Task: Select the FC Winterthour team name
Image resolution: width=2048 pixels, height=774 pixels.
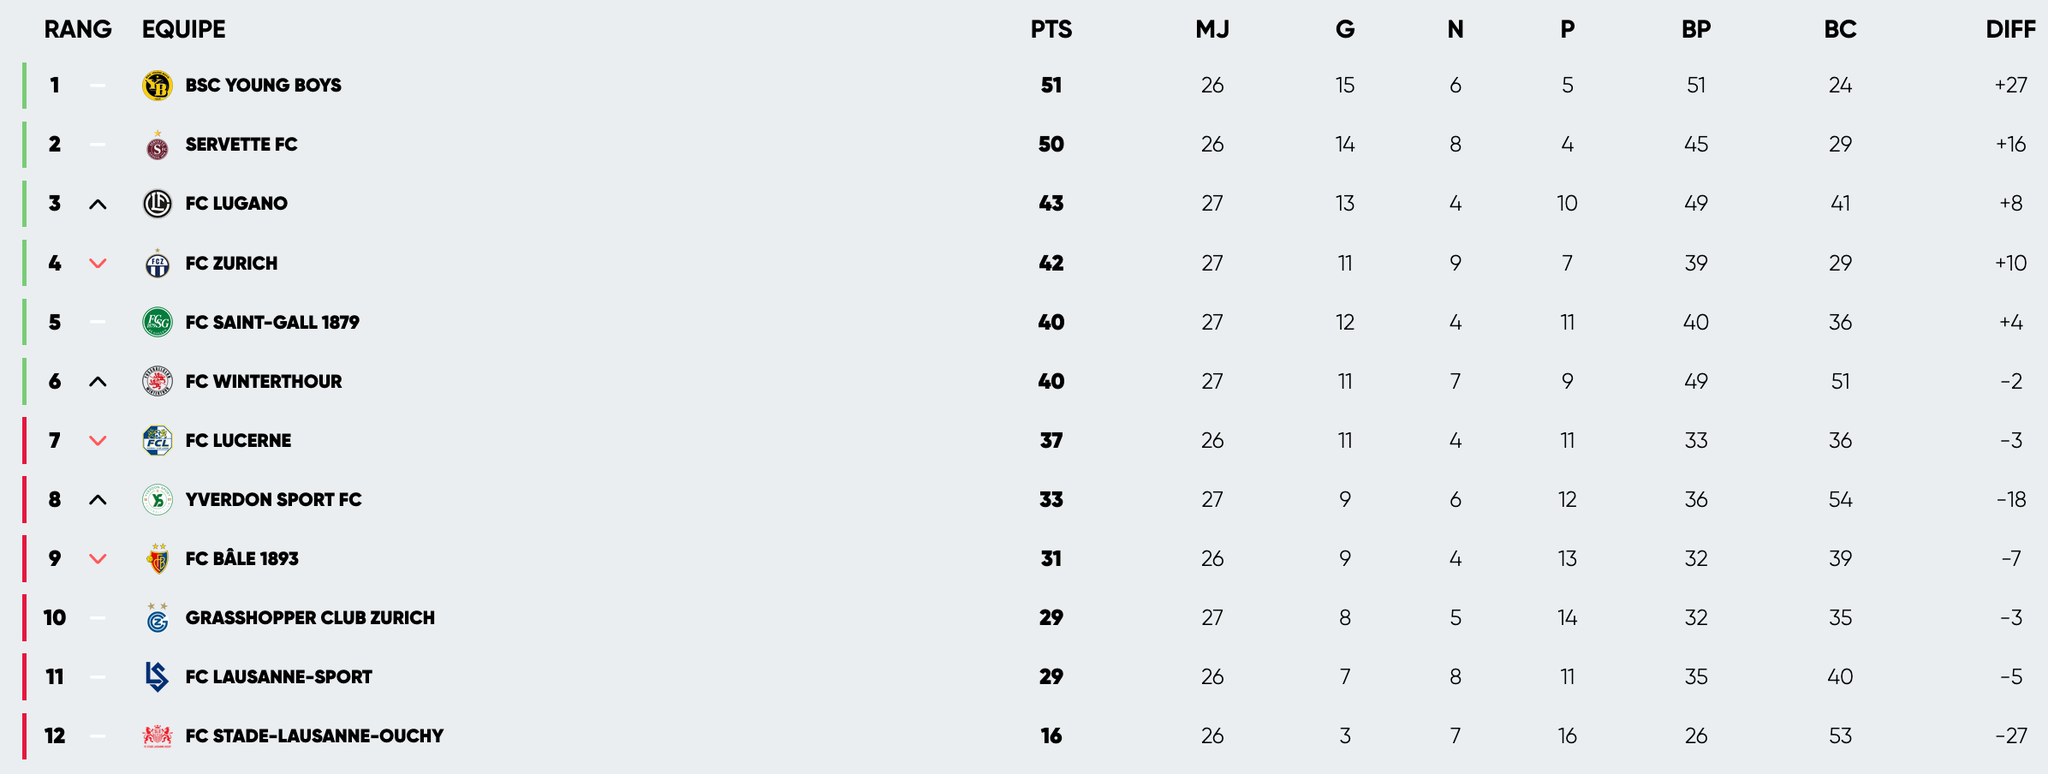Action: point(263,382)
